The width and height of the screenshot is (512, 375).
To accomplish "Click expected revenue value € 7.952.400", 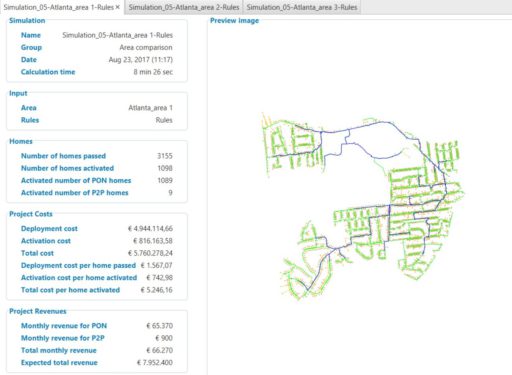I will [x=155, y=363].
